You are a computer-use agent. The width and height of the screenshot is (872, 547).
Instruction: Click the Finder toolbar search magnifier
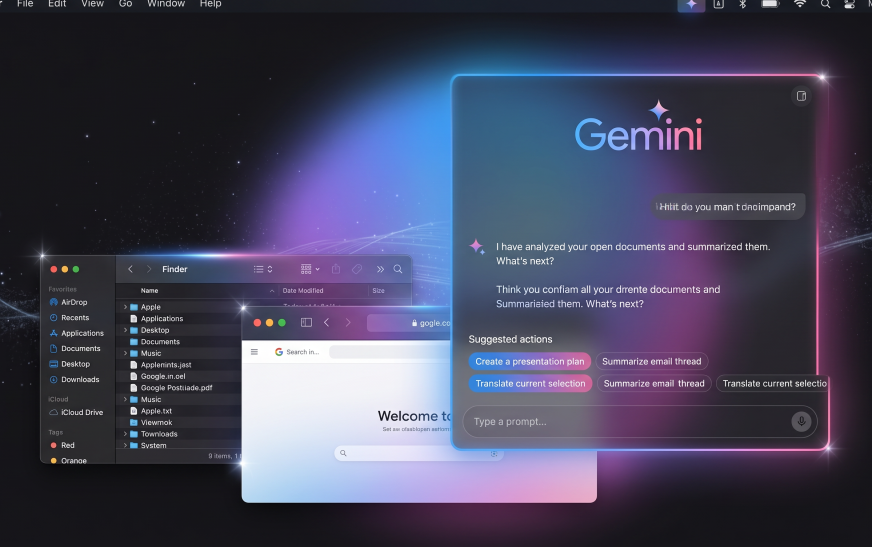(398, 269)
